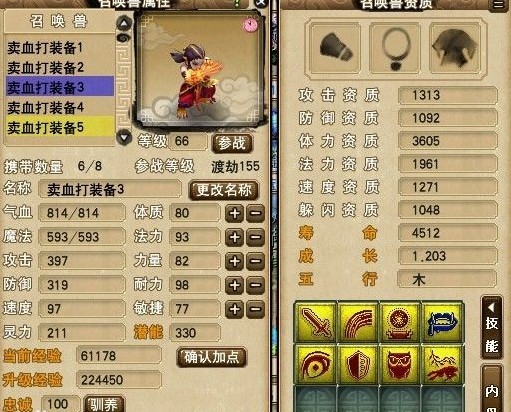Choose 卖血打装备1 from summon list

pos(60,48)
